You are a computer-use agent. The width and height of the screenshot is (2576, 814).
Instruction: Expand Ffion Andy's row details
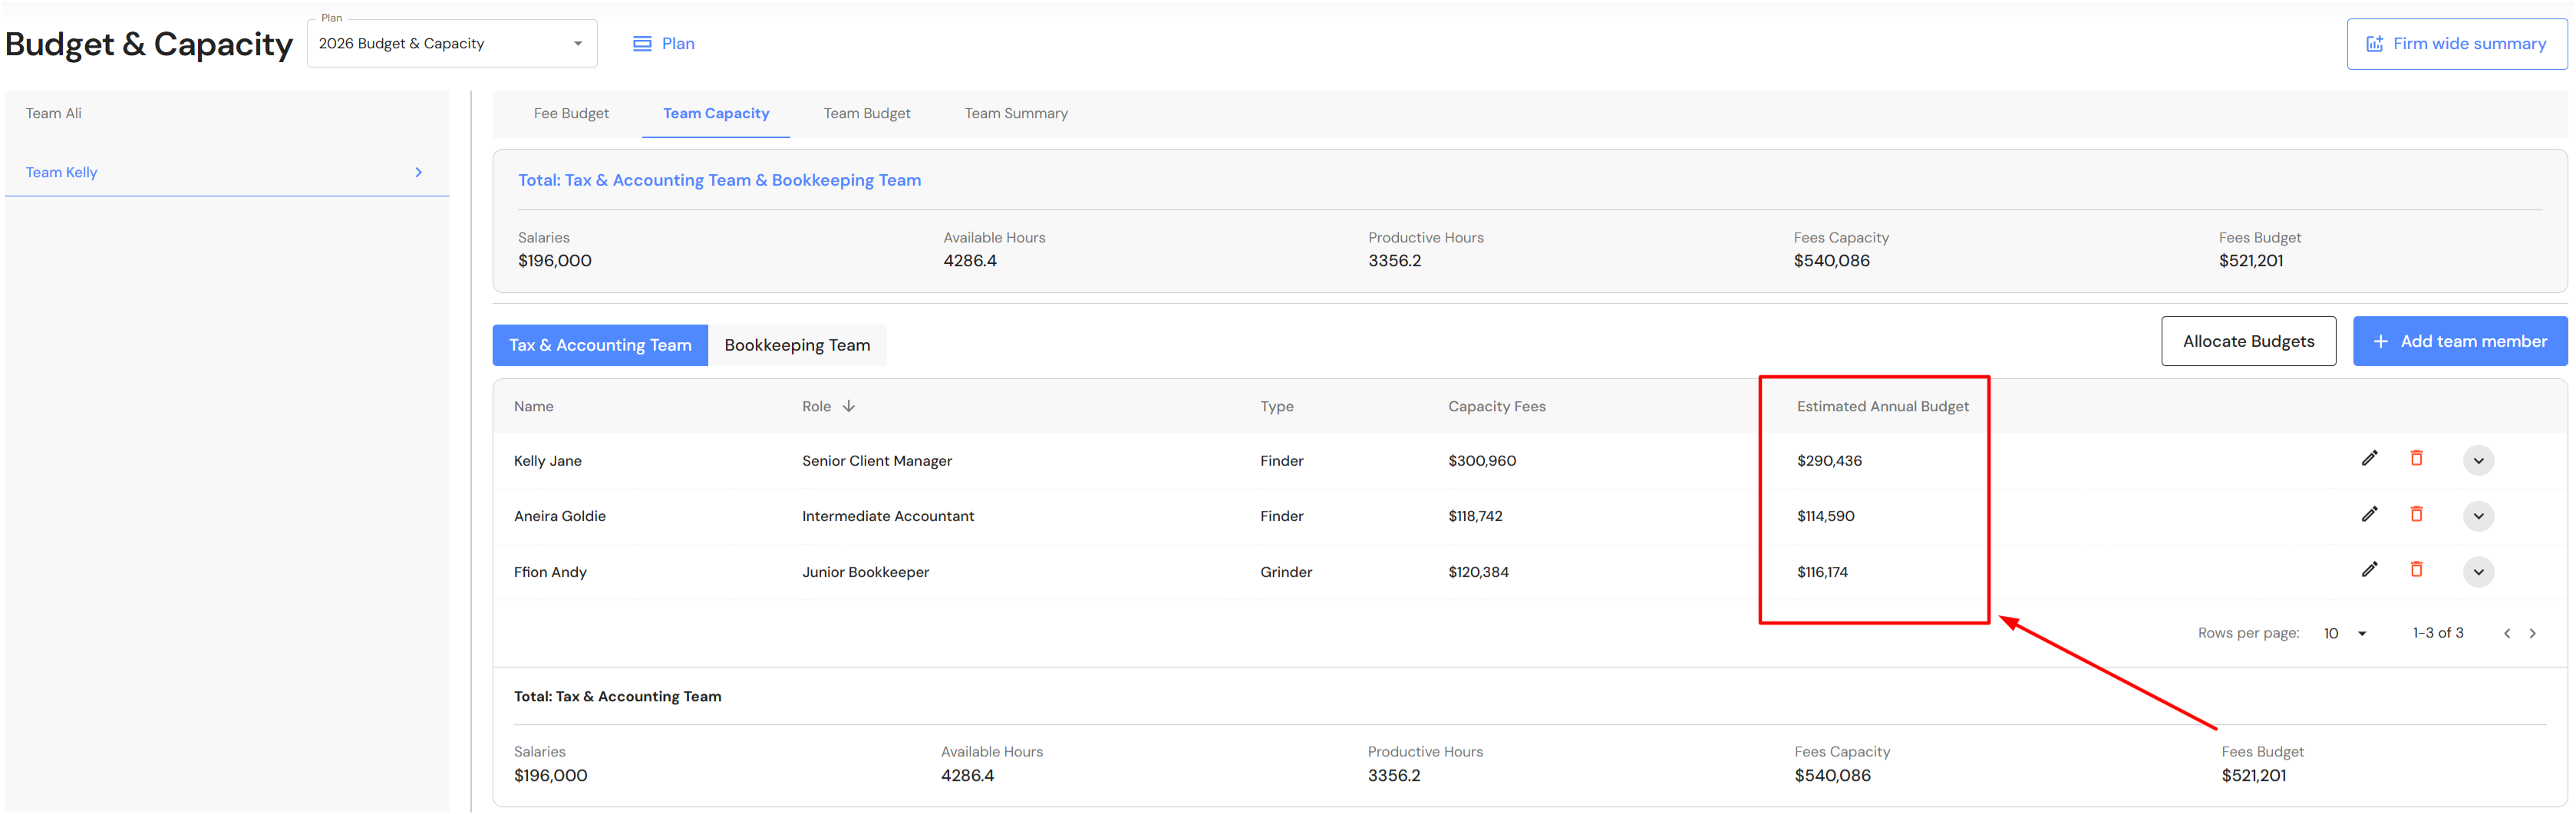click(x=2478, y=572)
